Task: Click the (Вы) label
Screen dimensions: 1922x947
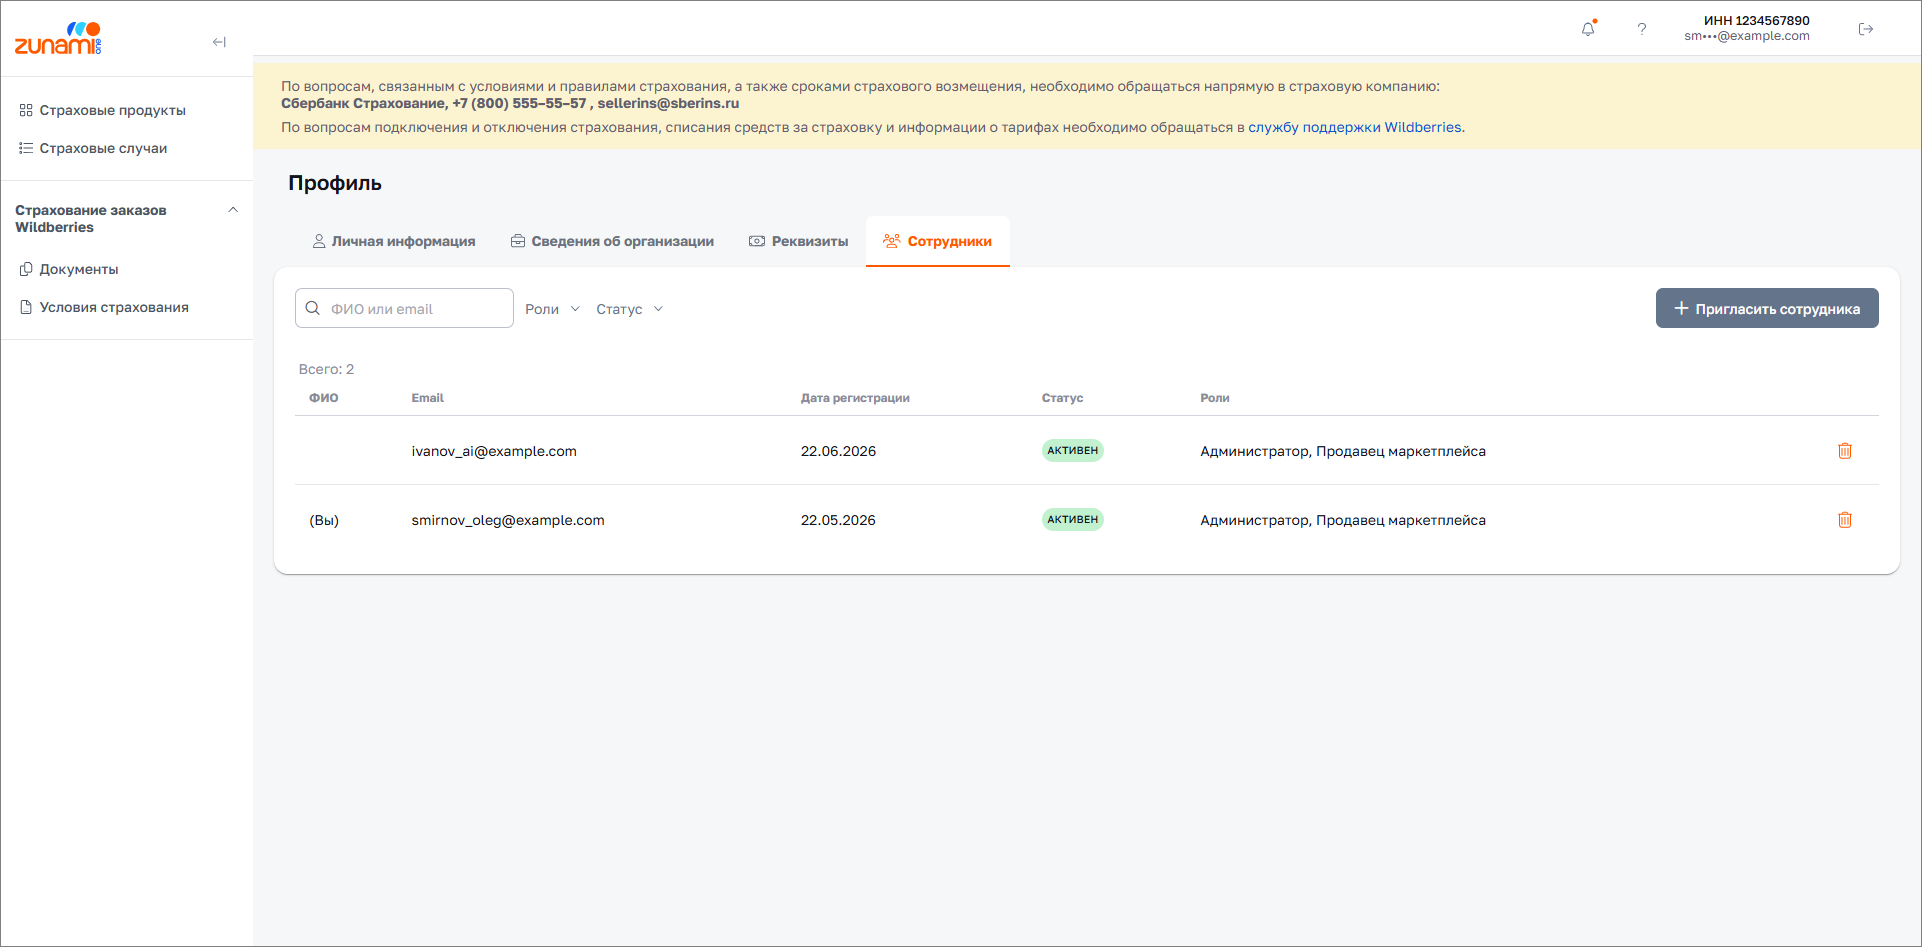Action: 324,520
